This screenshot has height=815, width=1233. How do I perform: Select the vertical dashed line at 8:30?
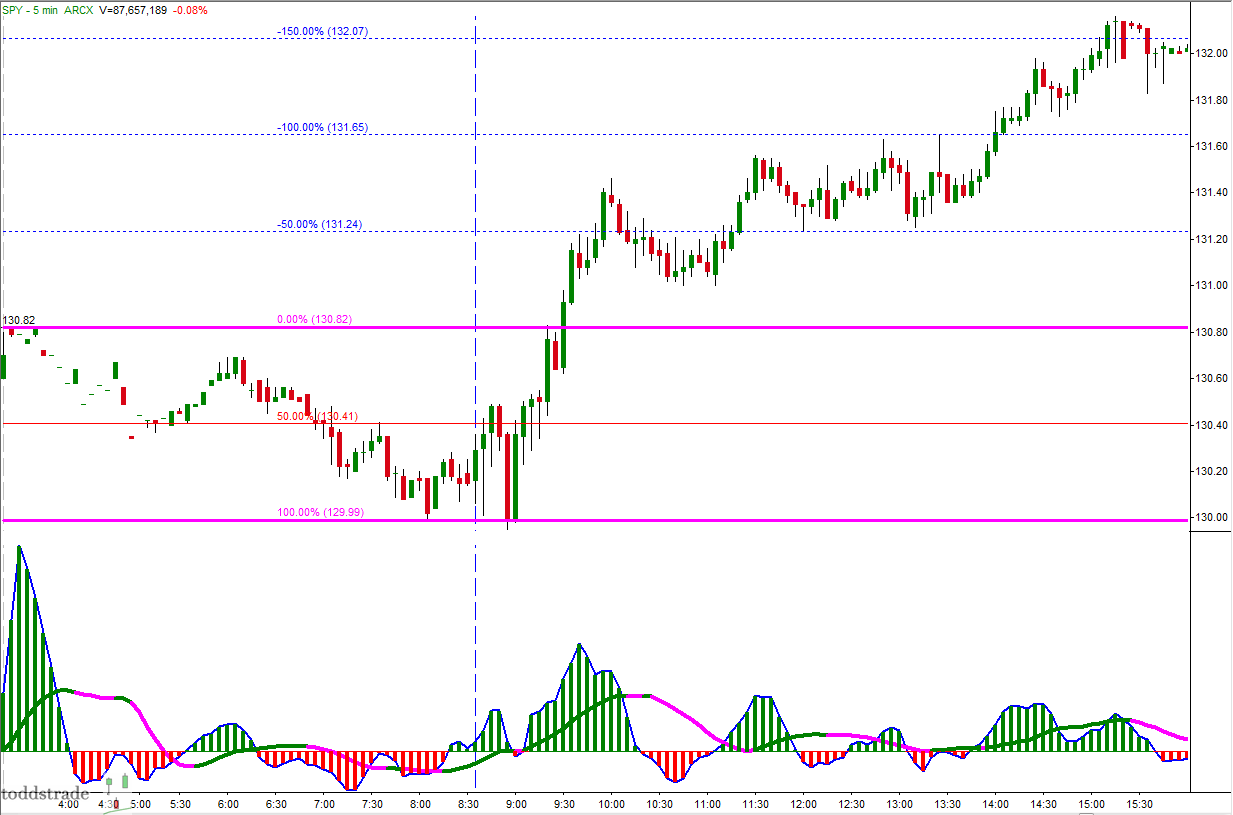(475, 300)
